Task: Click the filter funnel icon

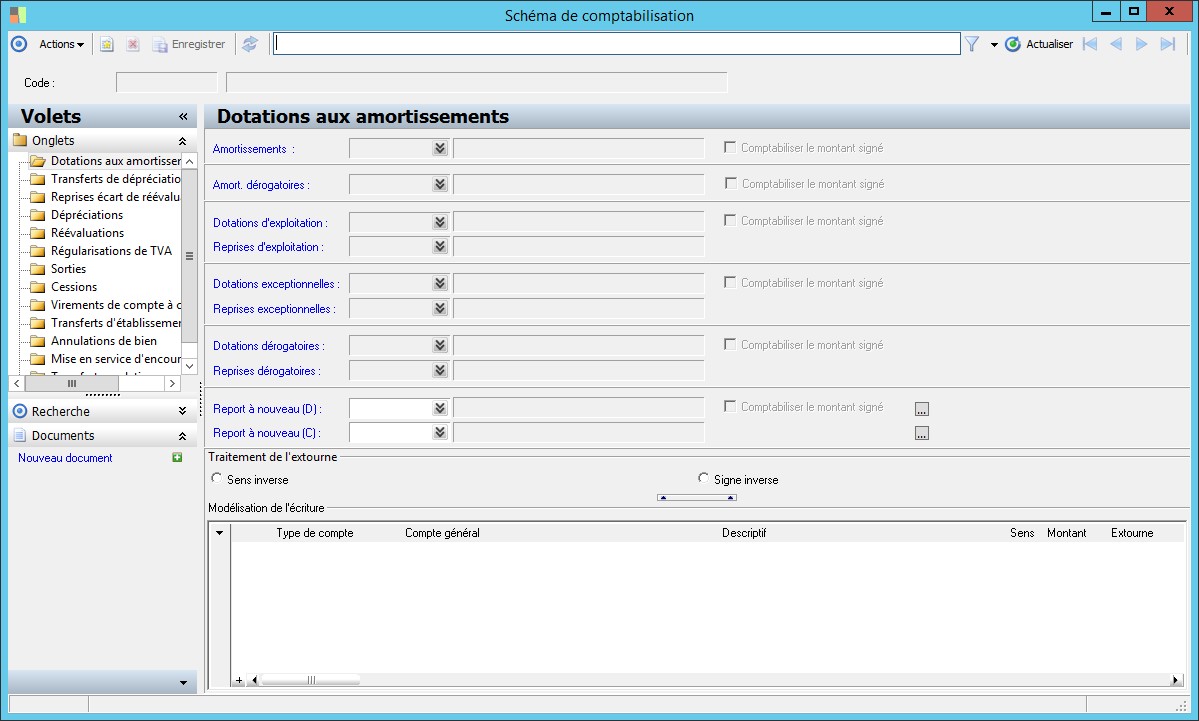Action: (972, 44)
